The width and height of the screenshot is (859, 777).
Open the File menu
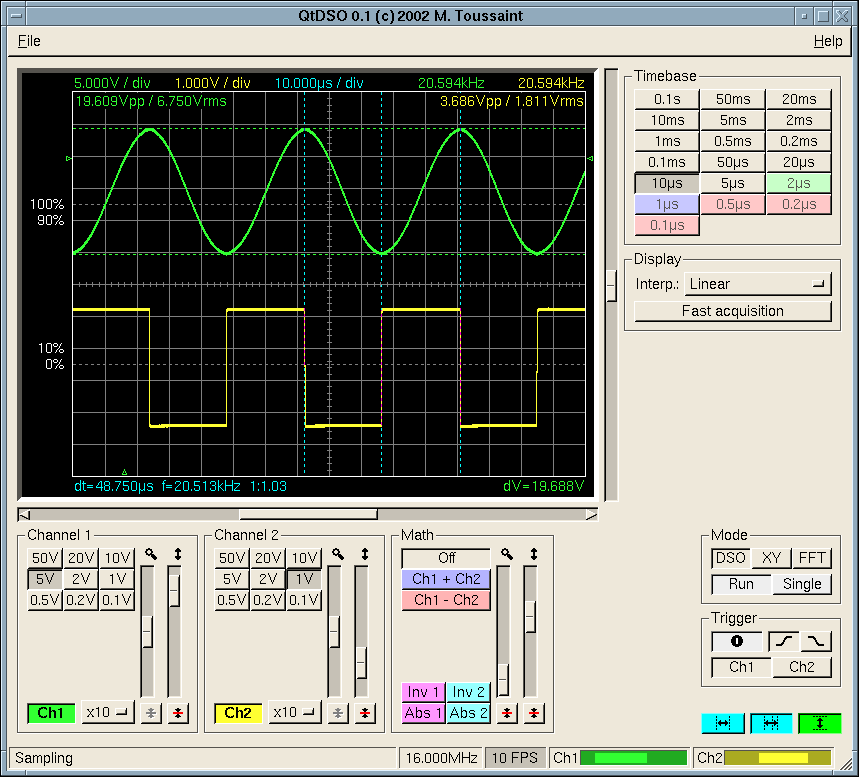(29, 41)
